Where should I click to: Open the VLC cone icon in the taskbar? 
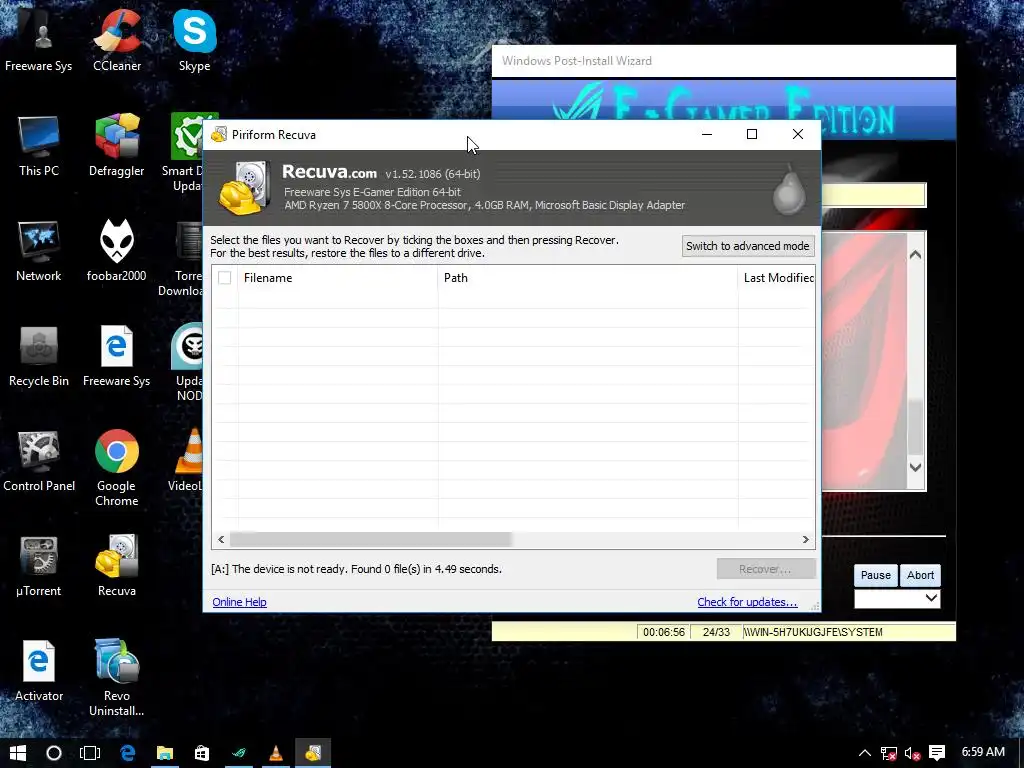[276, 753]
